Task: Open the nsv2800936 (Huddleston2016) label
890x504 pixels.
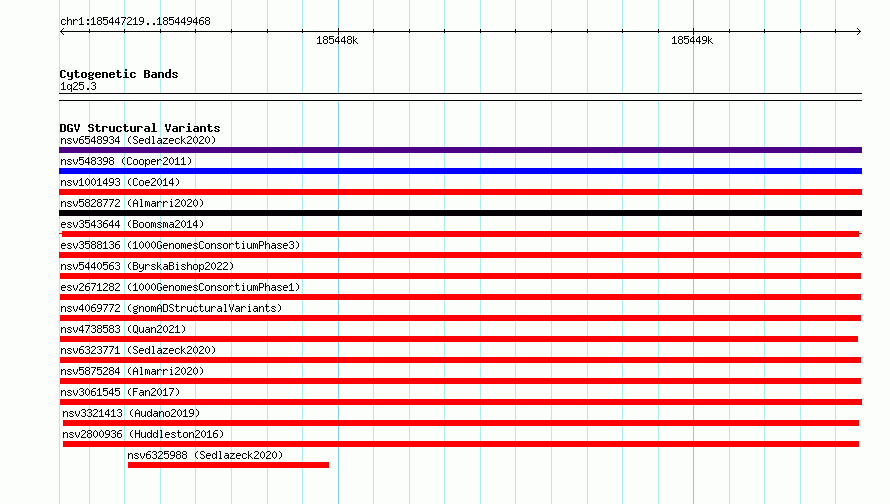Action: pyautogui.click(x=143, y=434)
